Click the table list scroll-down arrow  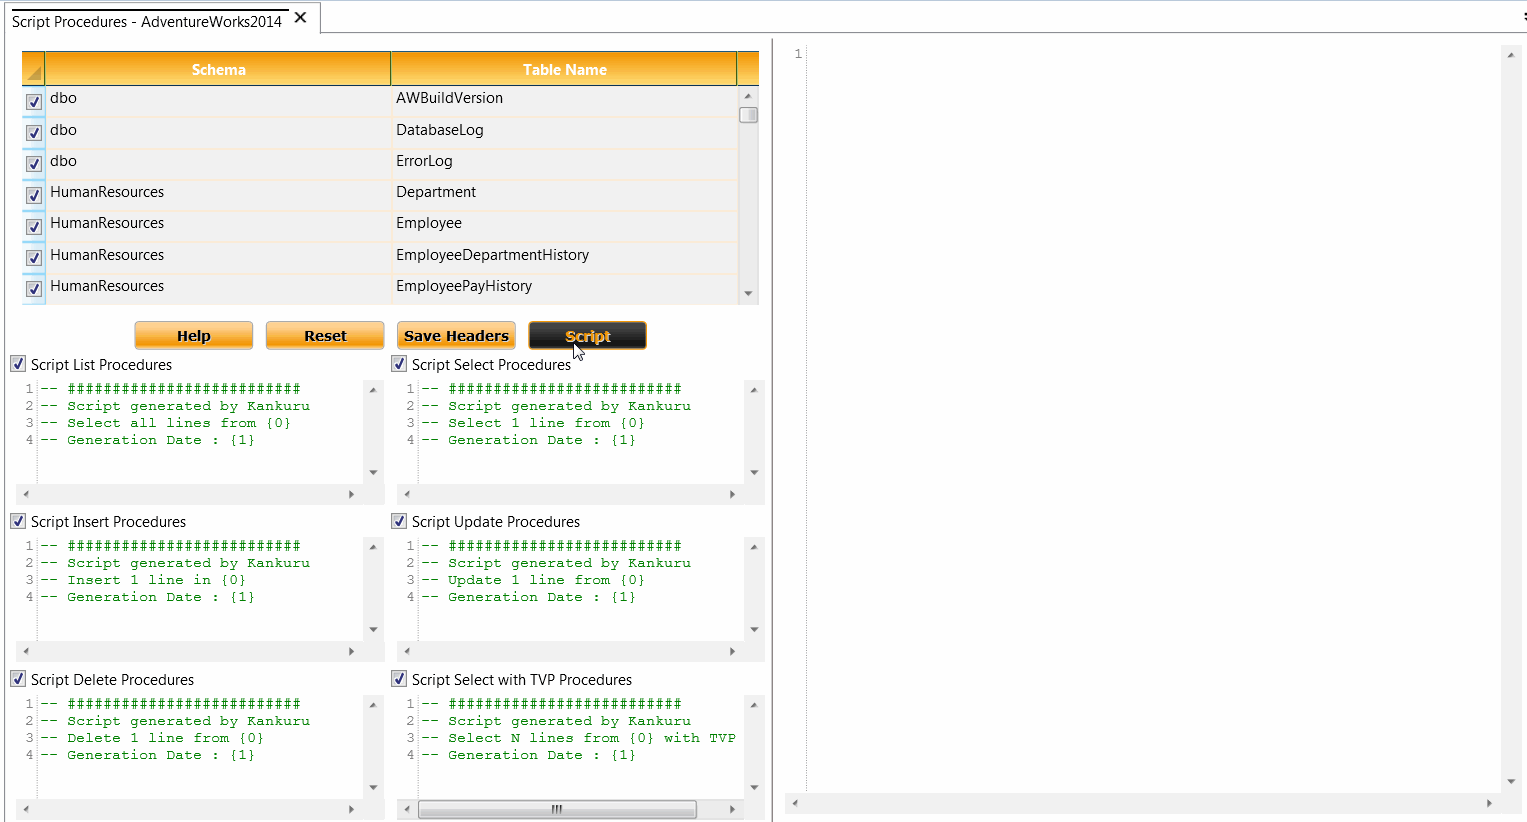tap(748, 294)
